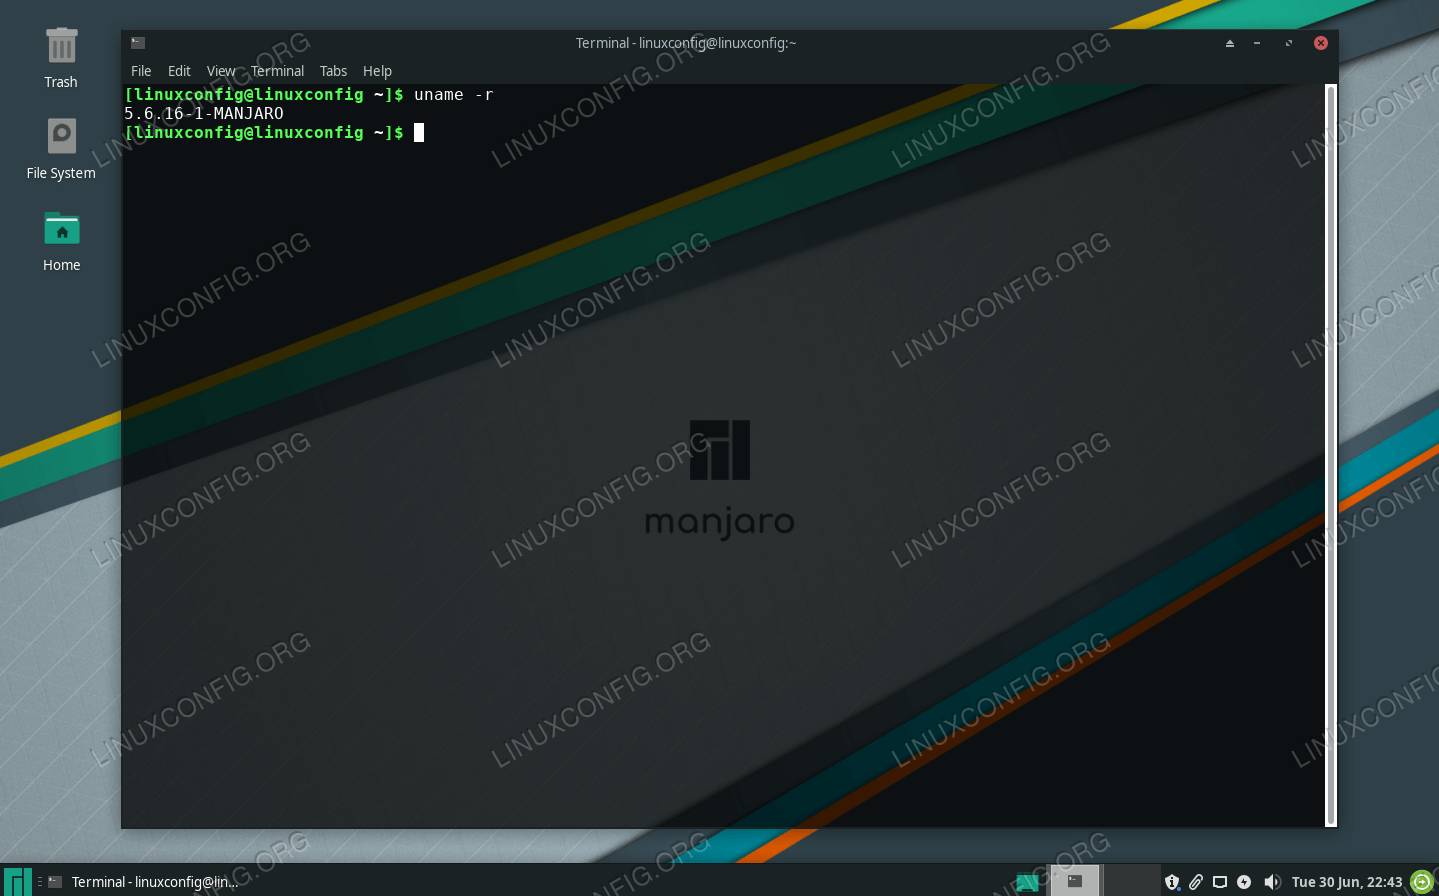Click the terminal title bar text
The width and height of the screenshot is (1439, 896).
pyautogui.click(x=686, y=43)
